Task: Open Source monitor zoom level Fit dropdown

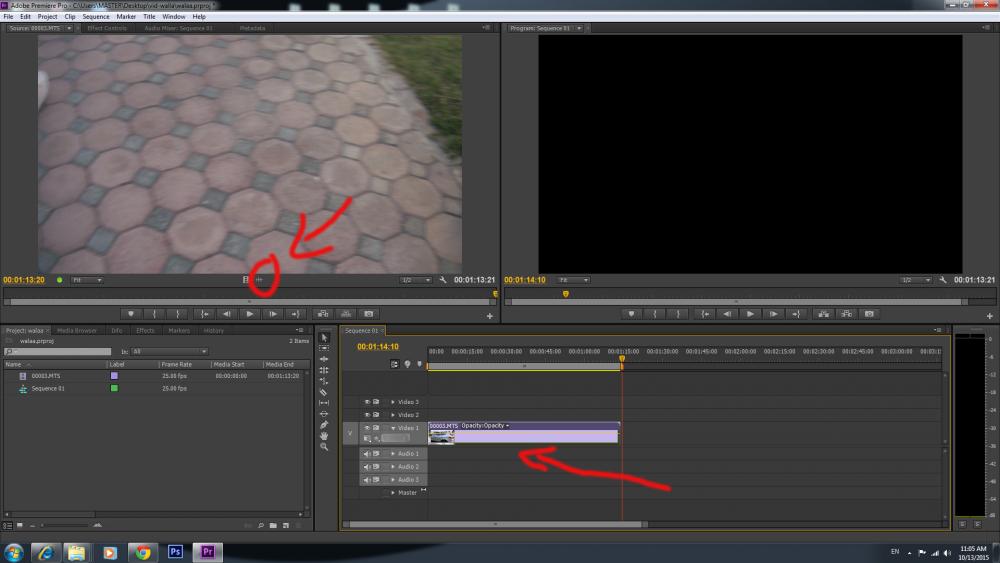Action: [x=87, y=280]
